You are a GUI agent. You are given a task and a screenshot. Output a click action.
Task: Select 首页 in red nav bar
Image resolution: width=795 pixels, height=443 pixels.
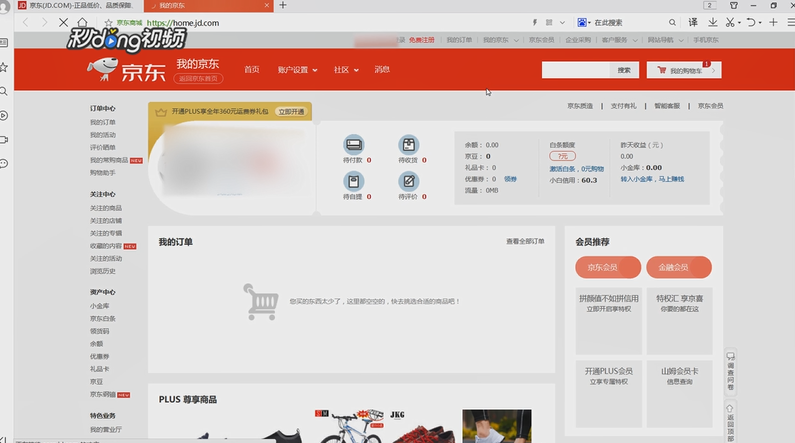click(x=251, y=69)
